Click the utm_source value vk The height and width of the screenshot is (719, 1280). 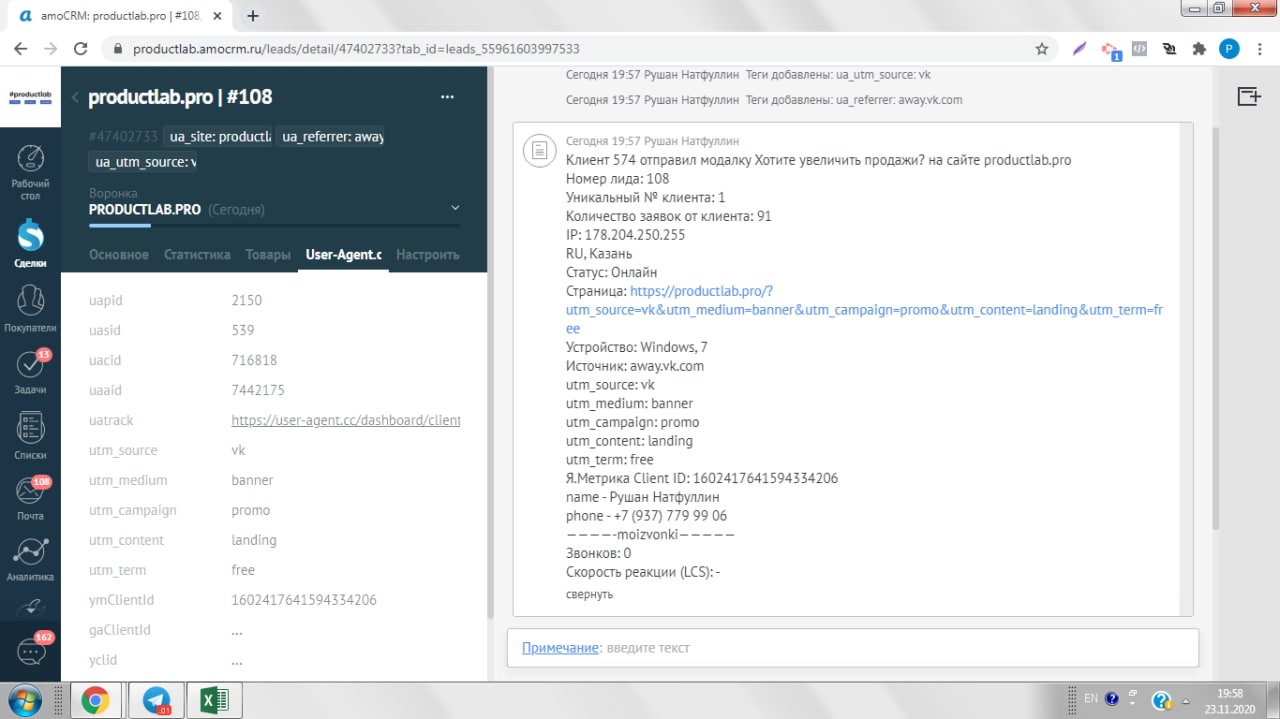238,450
